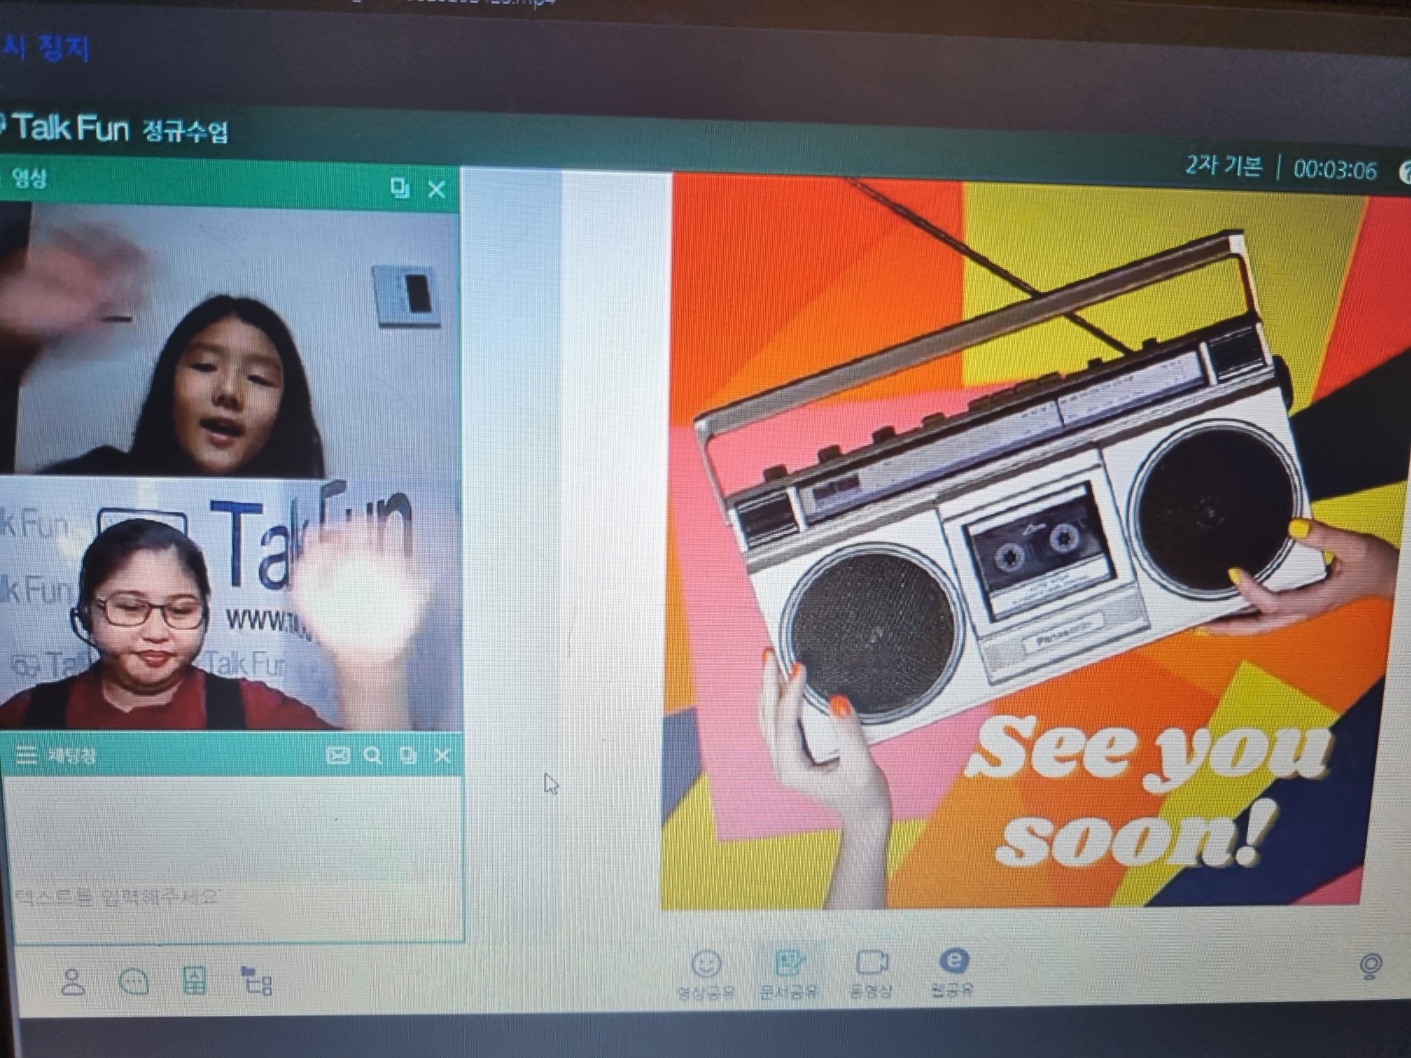Viewport: 1411px width, 1058px height.
Task: Click the video camera (동영상) icon
Action: point(871,963)
